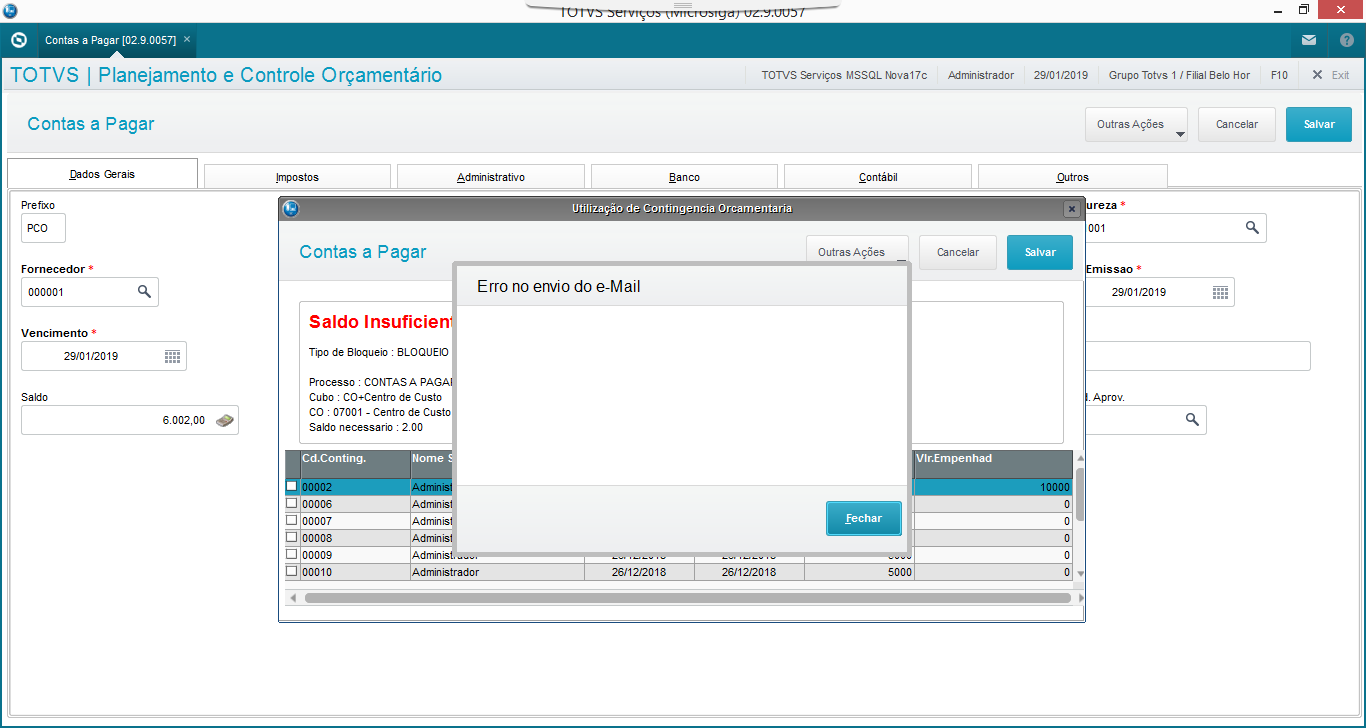
Task: Tick the checkbox for row 00002
Action: coord(292,487)
